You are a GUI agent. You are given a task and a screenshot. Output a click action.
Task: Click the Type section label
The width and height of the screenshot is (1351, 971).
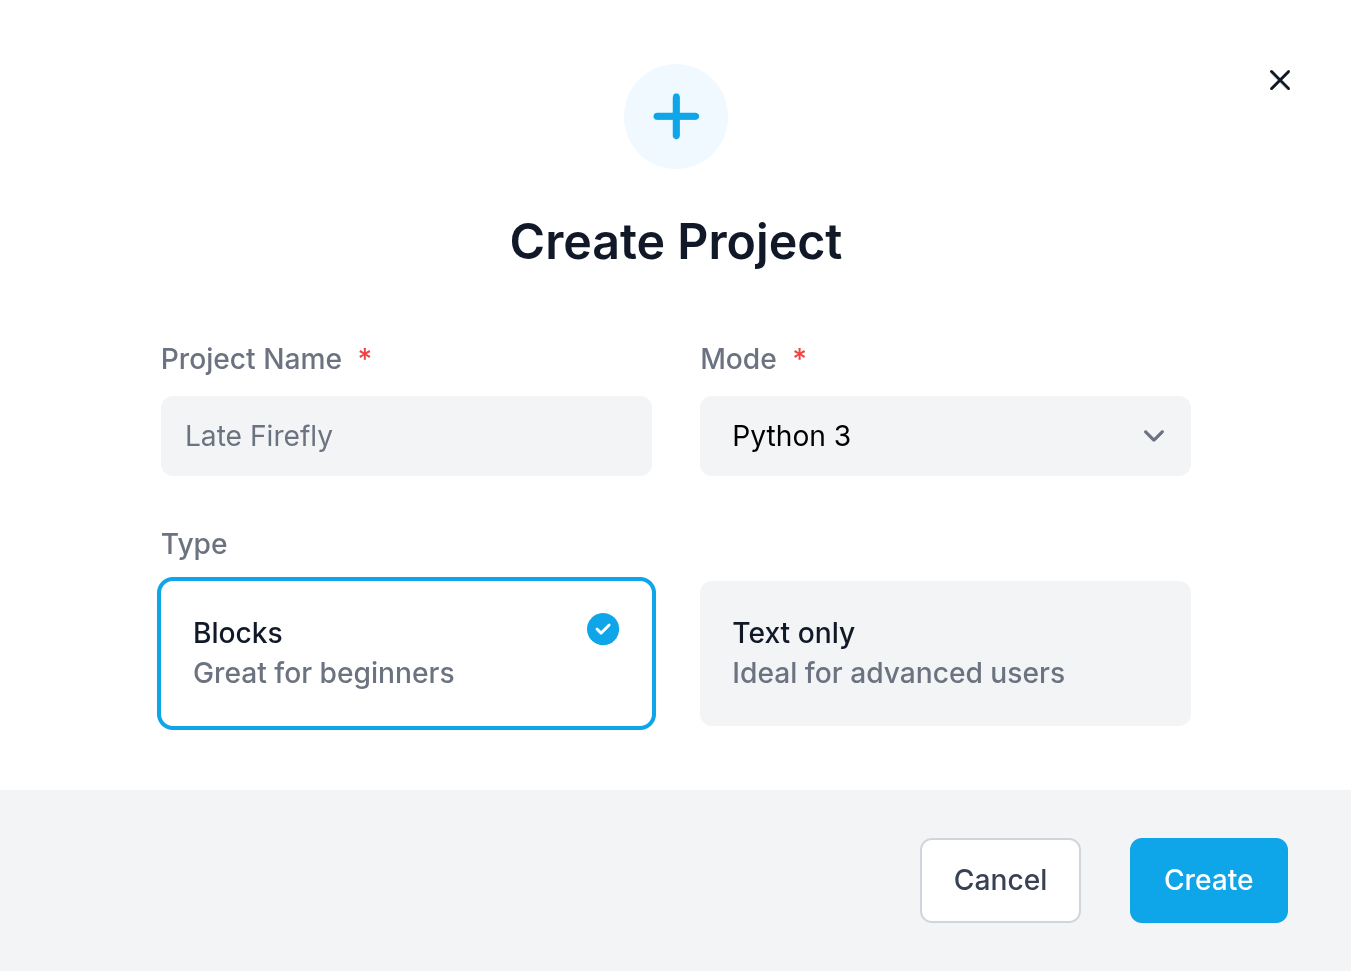(194, 544)
